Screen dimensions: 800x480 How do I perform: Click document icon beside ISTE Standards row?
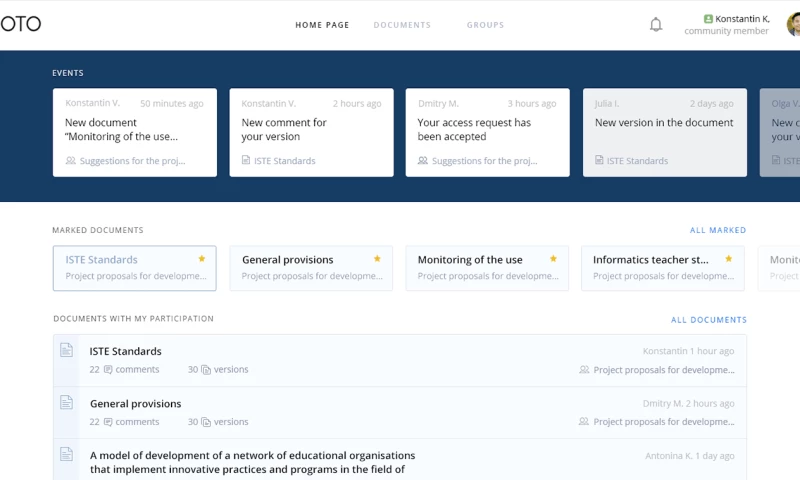coord(66,350)
